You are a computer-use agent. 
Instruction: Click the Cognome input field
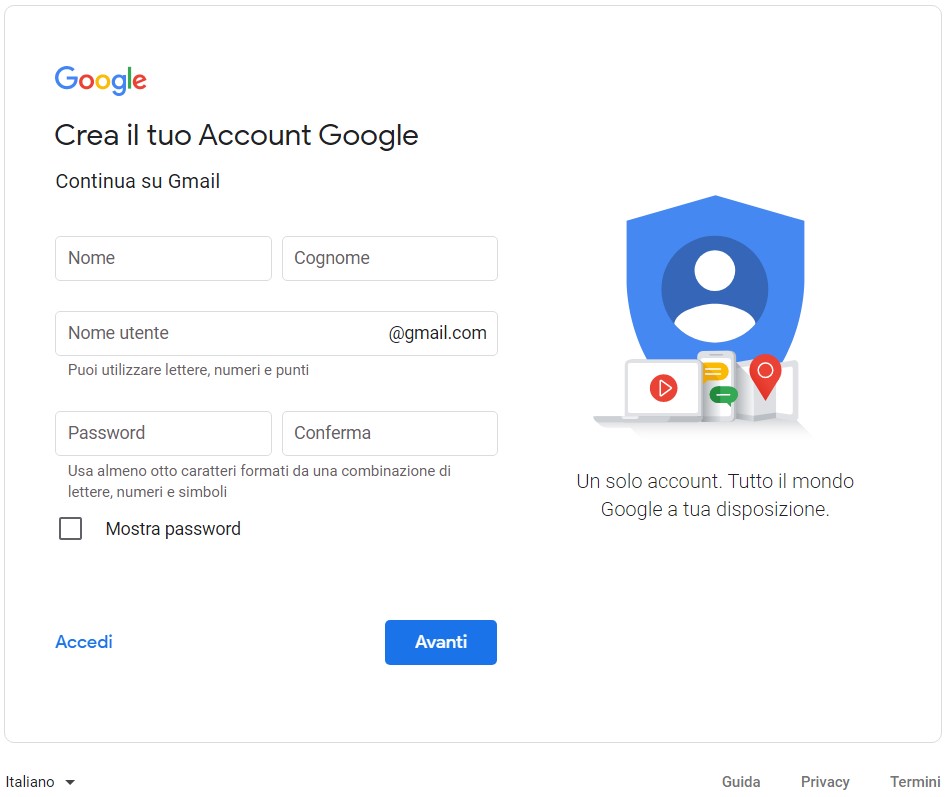pos(389,258)
